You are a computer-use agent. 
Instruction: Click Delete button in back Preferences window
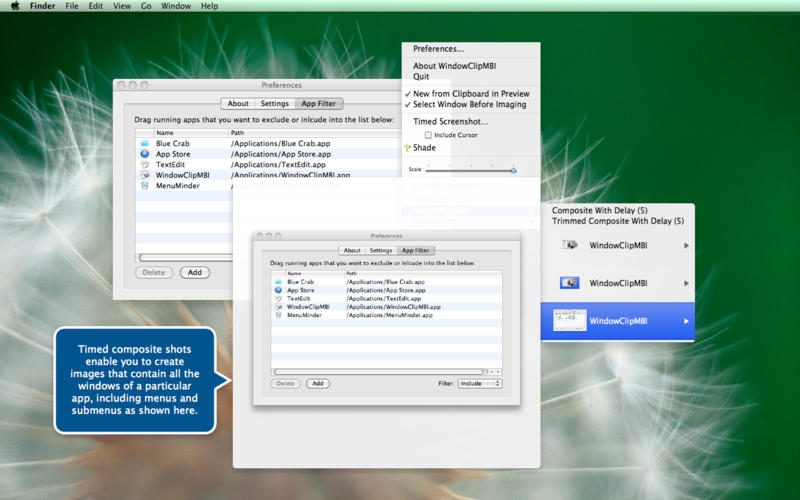click(x=154, y=272)
